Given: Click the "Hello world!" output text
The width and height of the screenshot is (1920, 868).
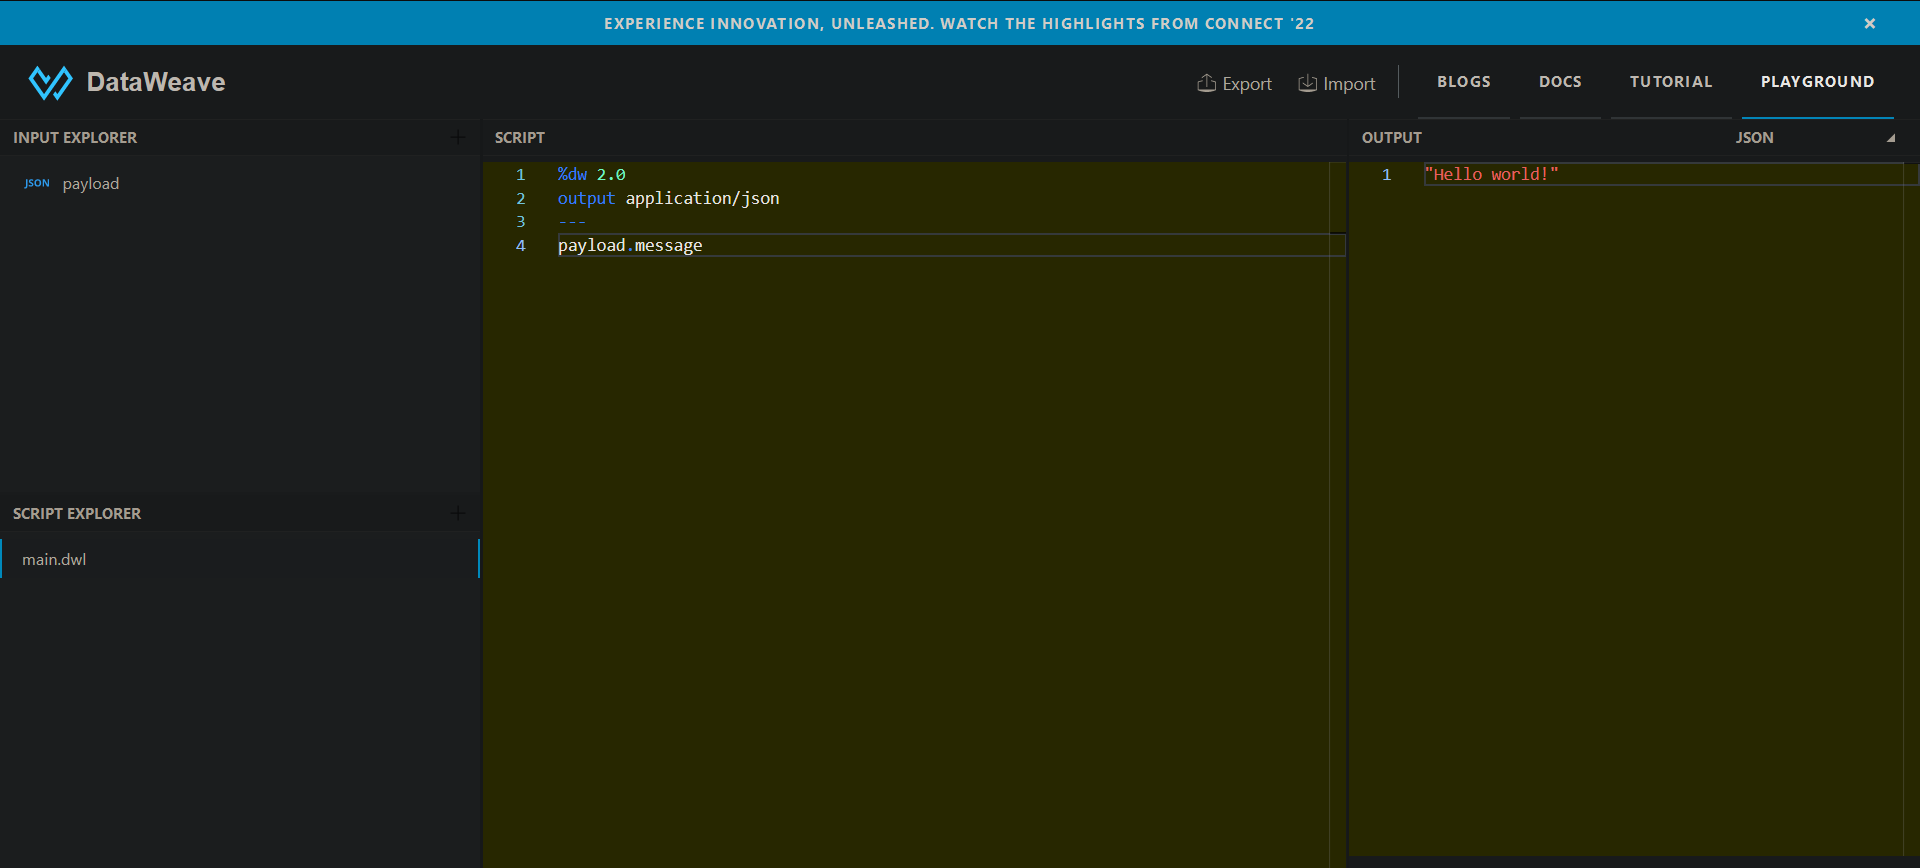Looking at the screenshot, I should pos(1491,174).
